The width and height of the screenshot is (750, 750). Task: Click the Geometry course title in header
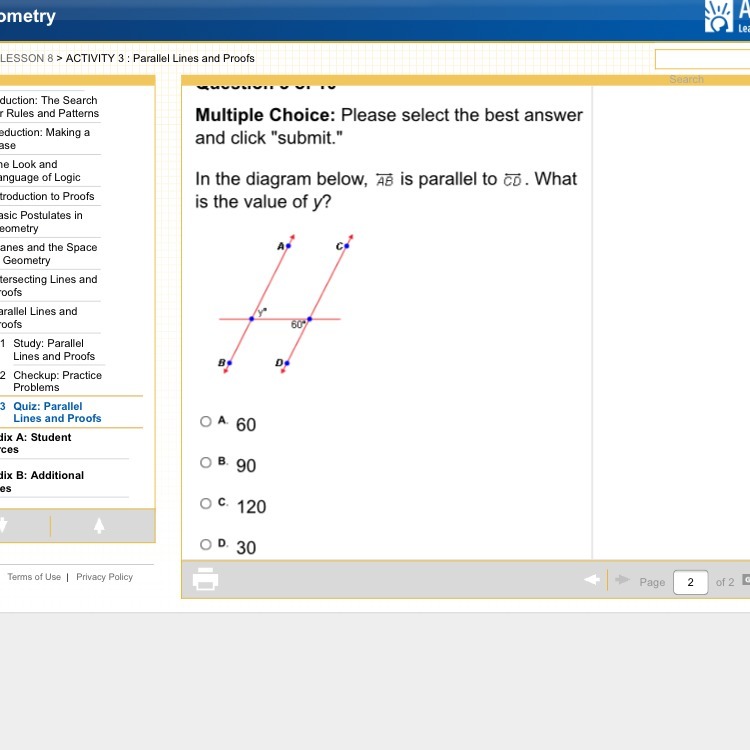click(28, 16)
